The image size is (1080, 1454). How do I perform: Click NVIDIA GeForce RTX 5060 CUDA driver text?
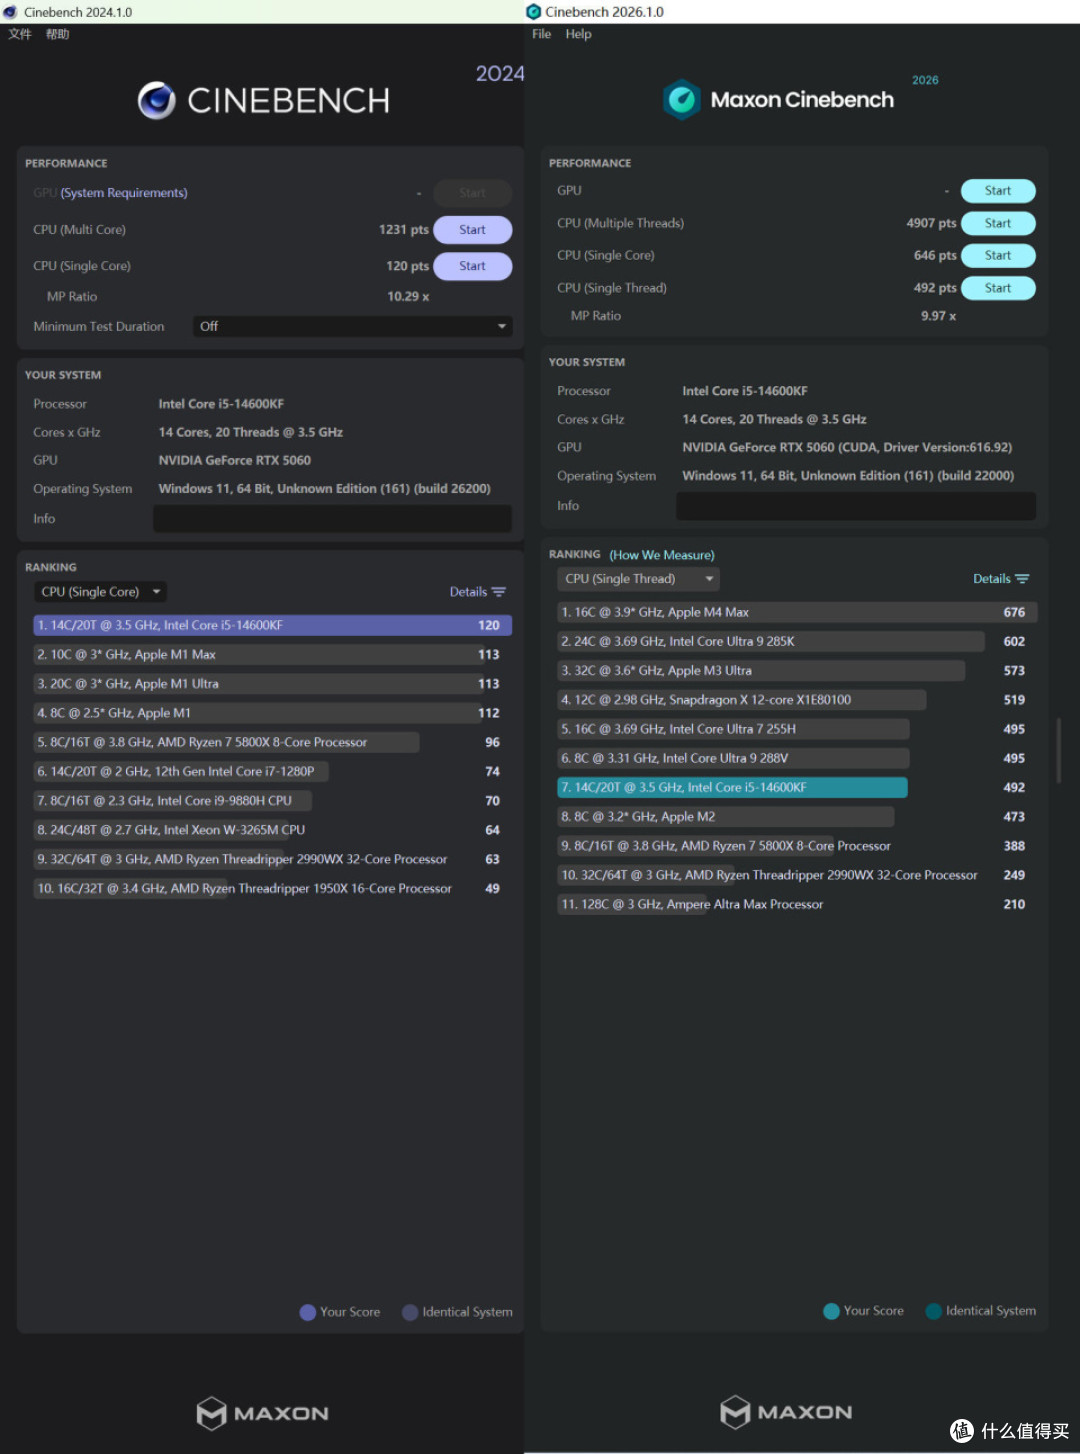pyautogui.click(x=847, y=448)
